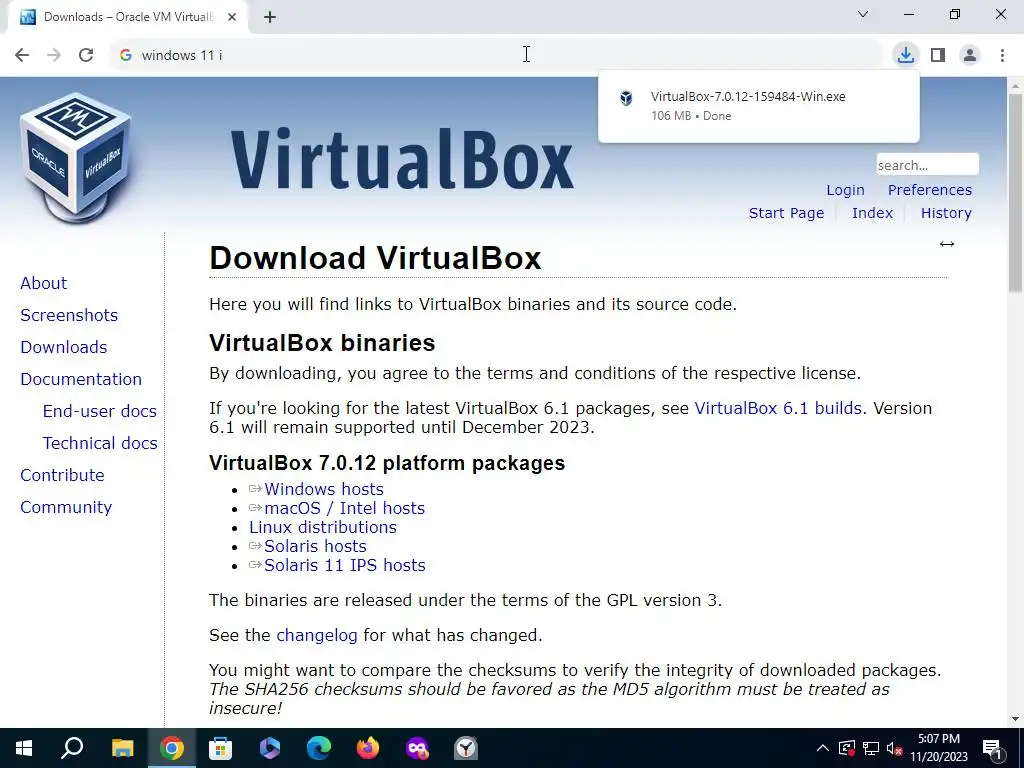Open the blue hexagon app icon in taskbar
This screenshot has width=1024, height=768.
tap(269, 748)
